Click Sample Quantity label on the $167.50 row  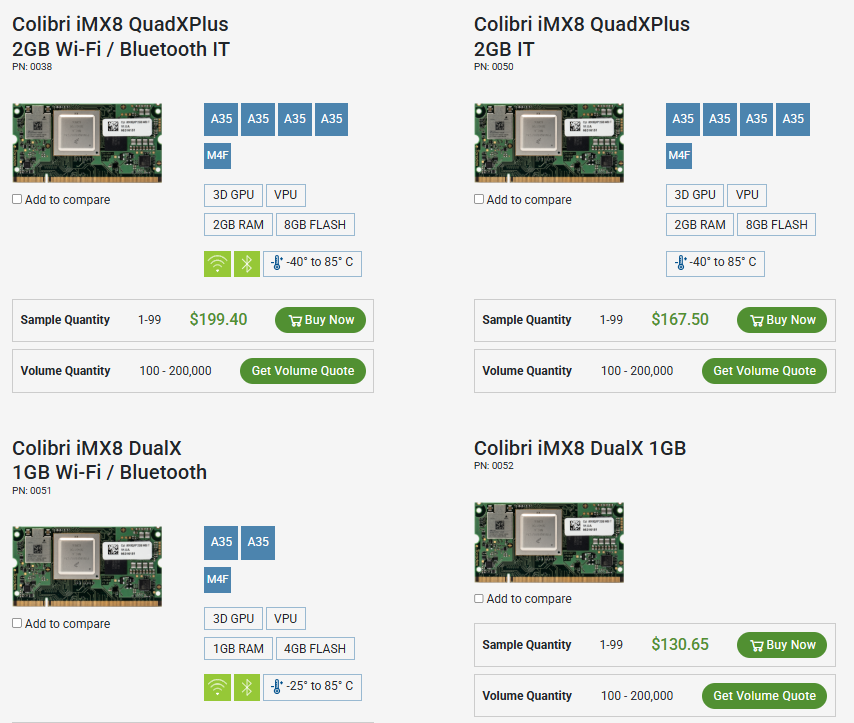(527, 320)
